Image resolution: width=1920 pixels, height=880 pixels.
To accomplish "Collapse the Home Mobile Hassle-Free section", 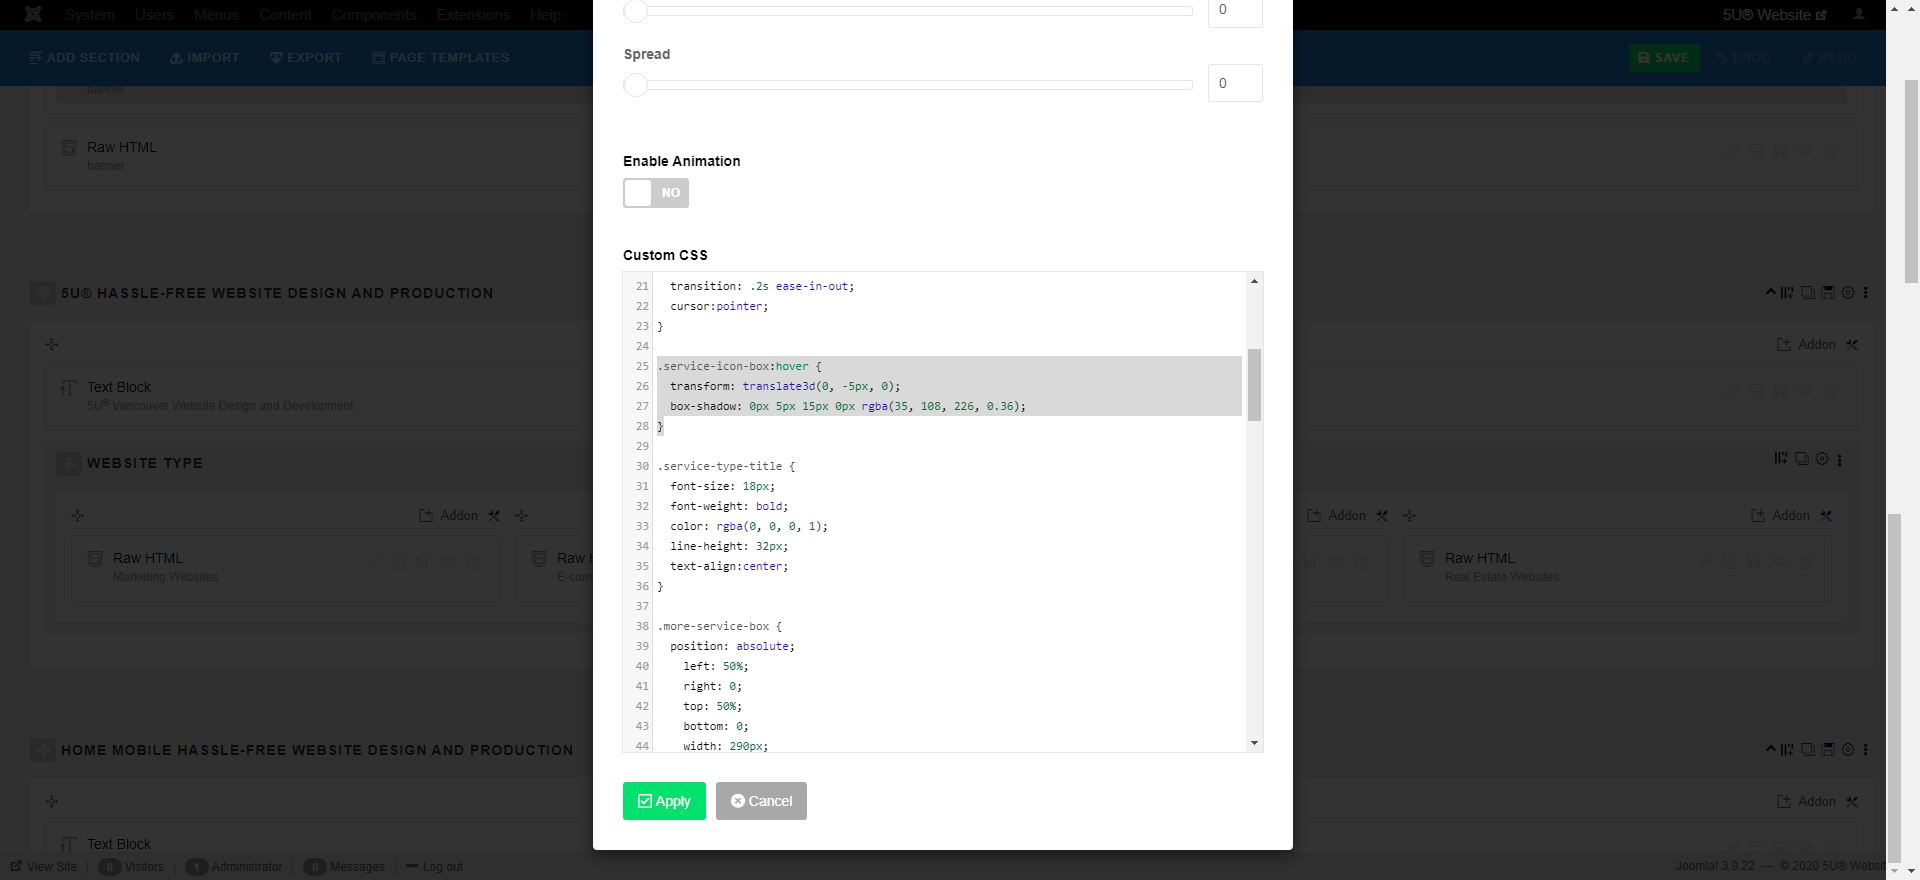I will [1770, 748].
